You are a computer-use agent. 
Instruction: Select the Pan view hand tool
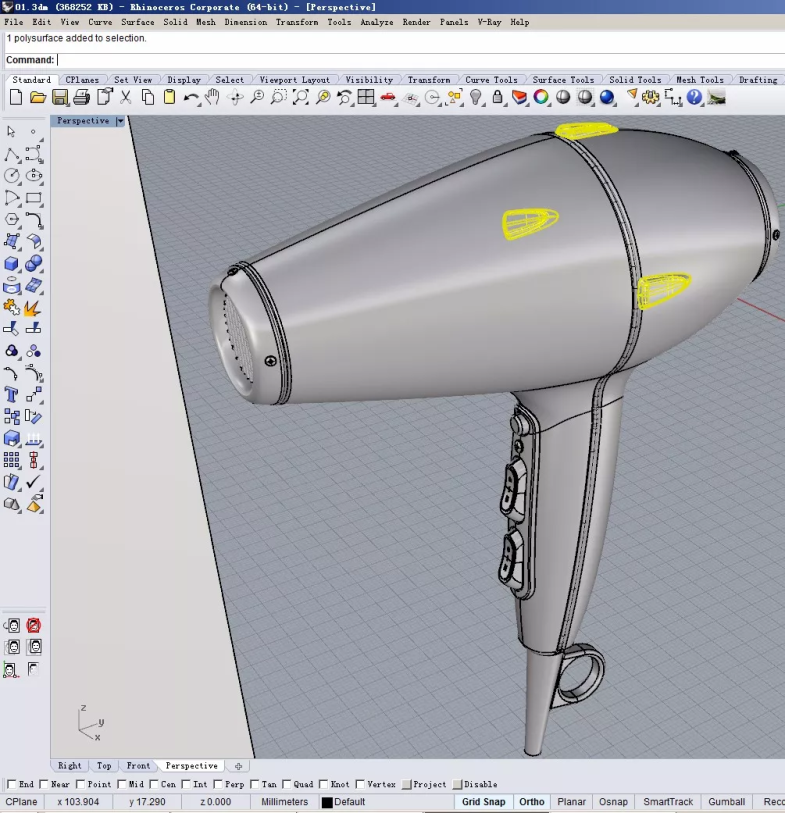213,97
